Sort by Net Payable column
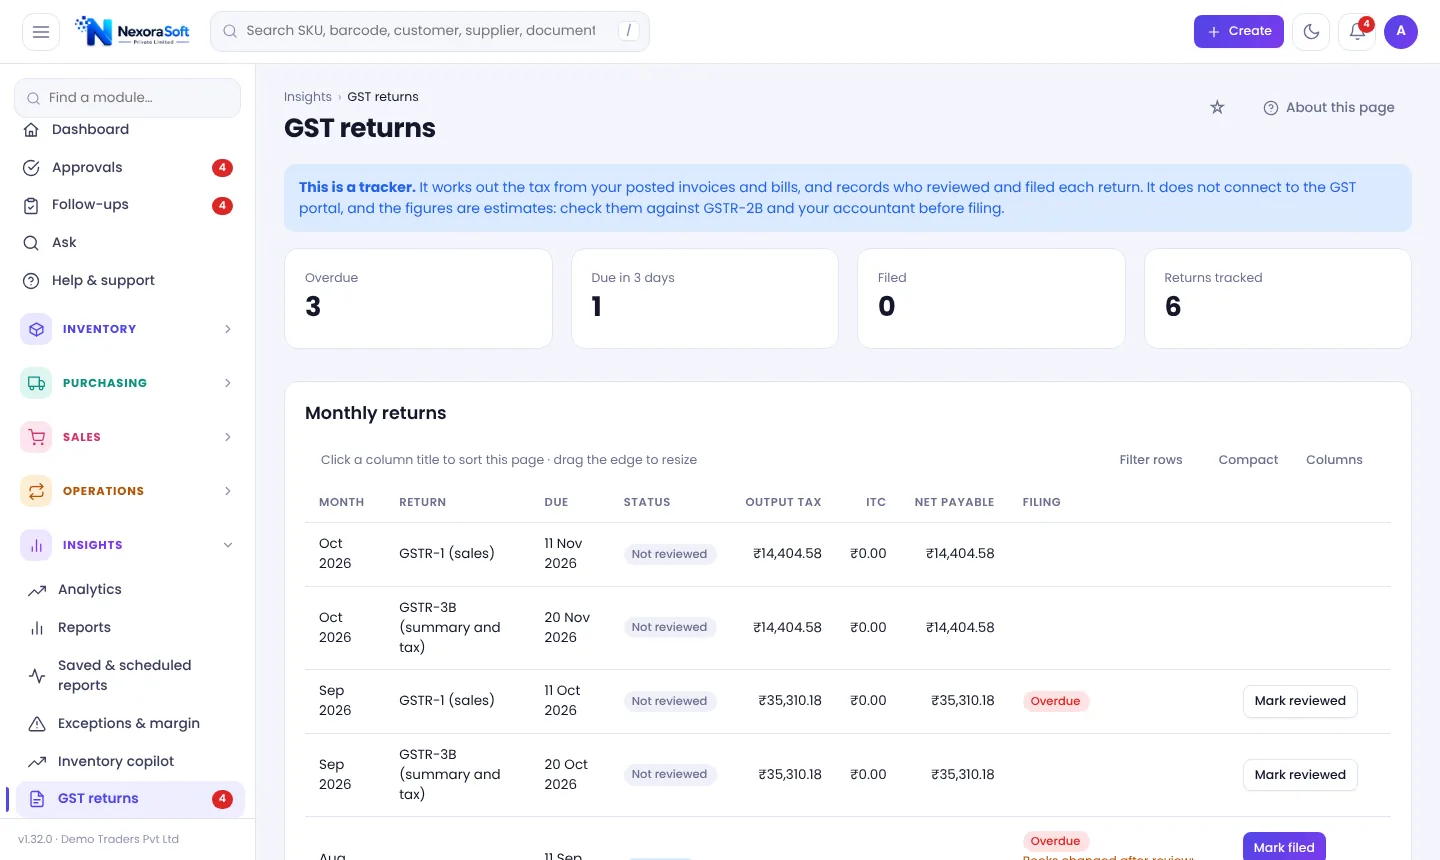 pyautogui.click(x=954, y=502)
